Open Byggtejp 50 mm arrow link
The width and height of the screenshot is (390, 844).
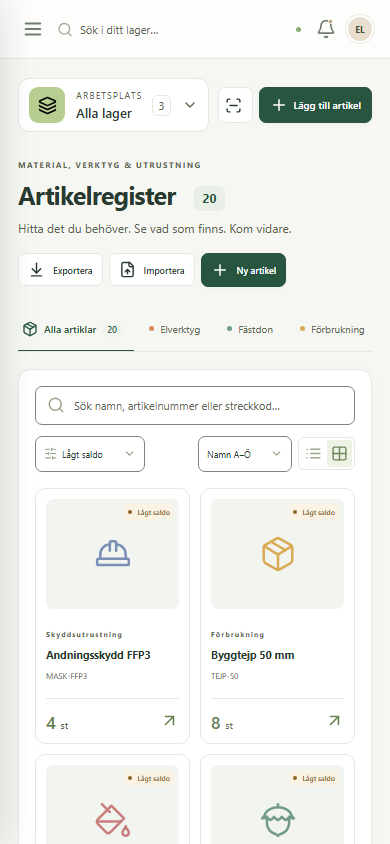(x=335, y=721)
